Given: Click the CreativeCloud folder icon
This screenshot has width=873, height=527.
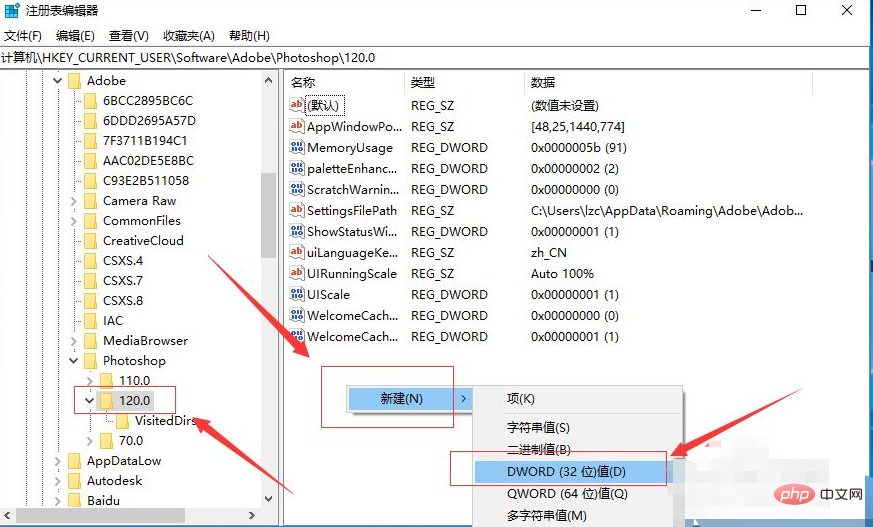Looking at the screenshot, I should coord(90,242).
